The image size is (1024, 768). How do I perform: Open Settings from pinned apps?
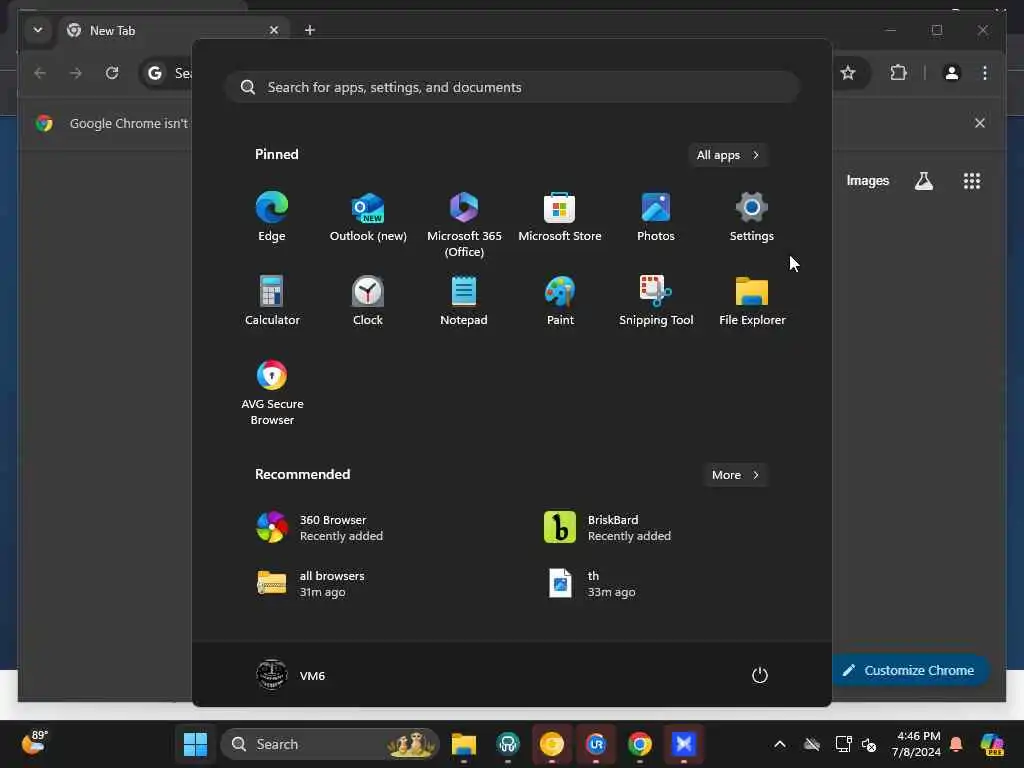coord(752,217)
